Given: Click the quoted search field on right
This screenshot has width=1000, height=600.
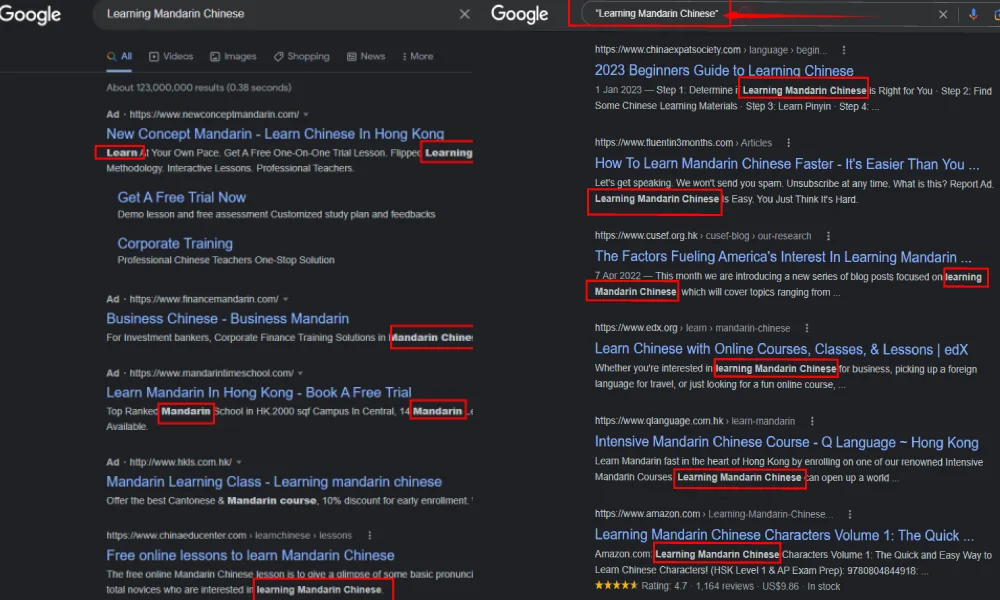Looking at the screenshot, I should point(656,13).
